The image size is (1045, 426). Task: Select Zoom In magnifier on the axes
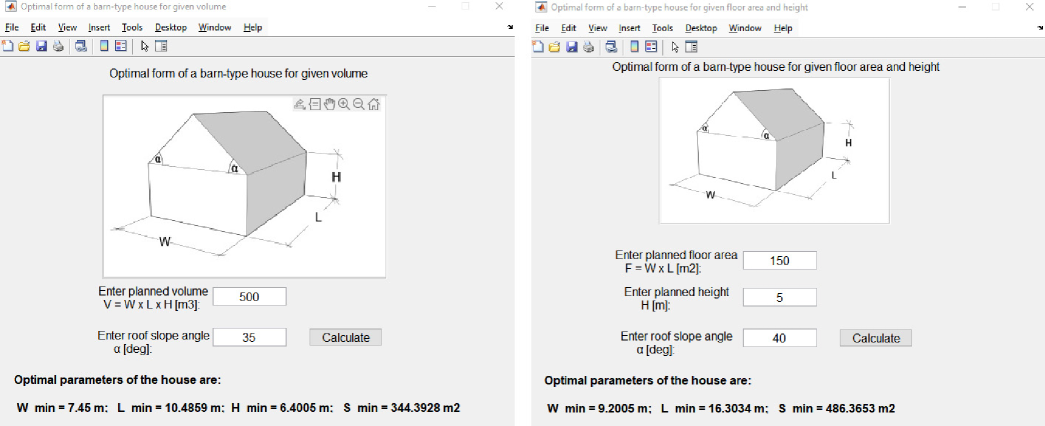click(344, 104)
